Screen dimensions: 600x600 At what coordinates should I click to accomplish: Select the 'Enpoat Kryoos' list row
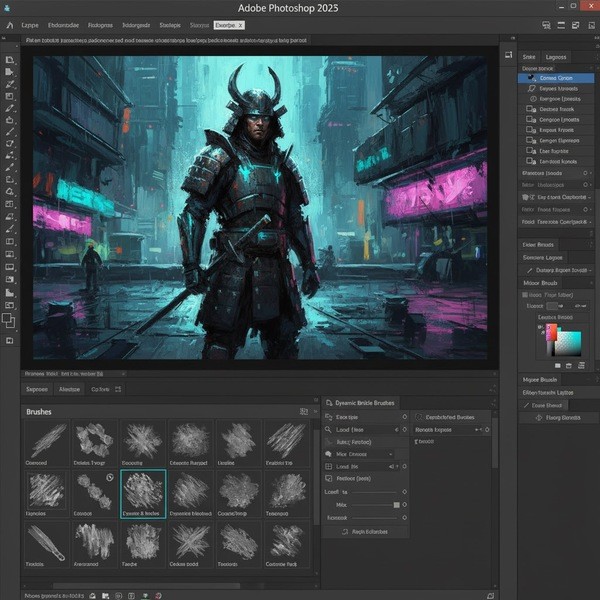click(556, 130)
